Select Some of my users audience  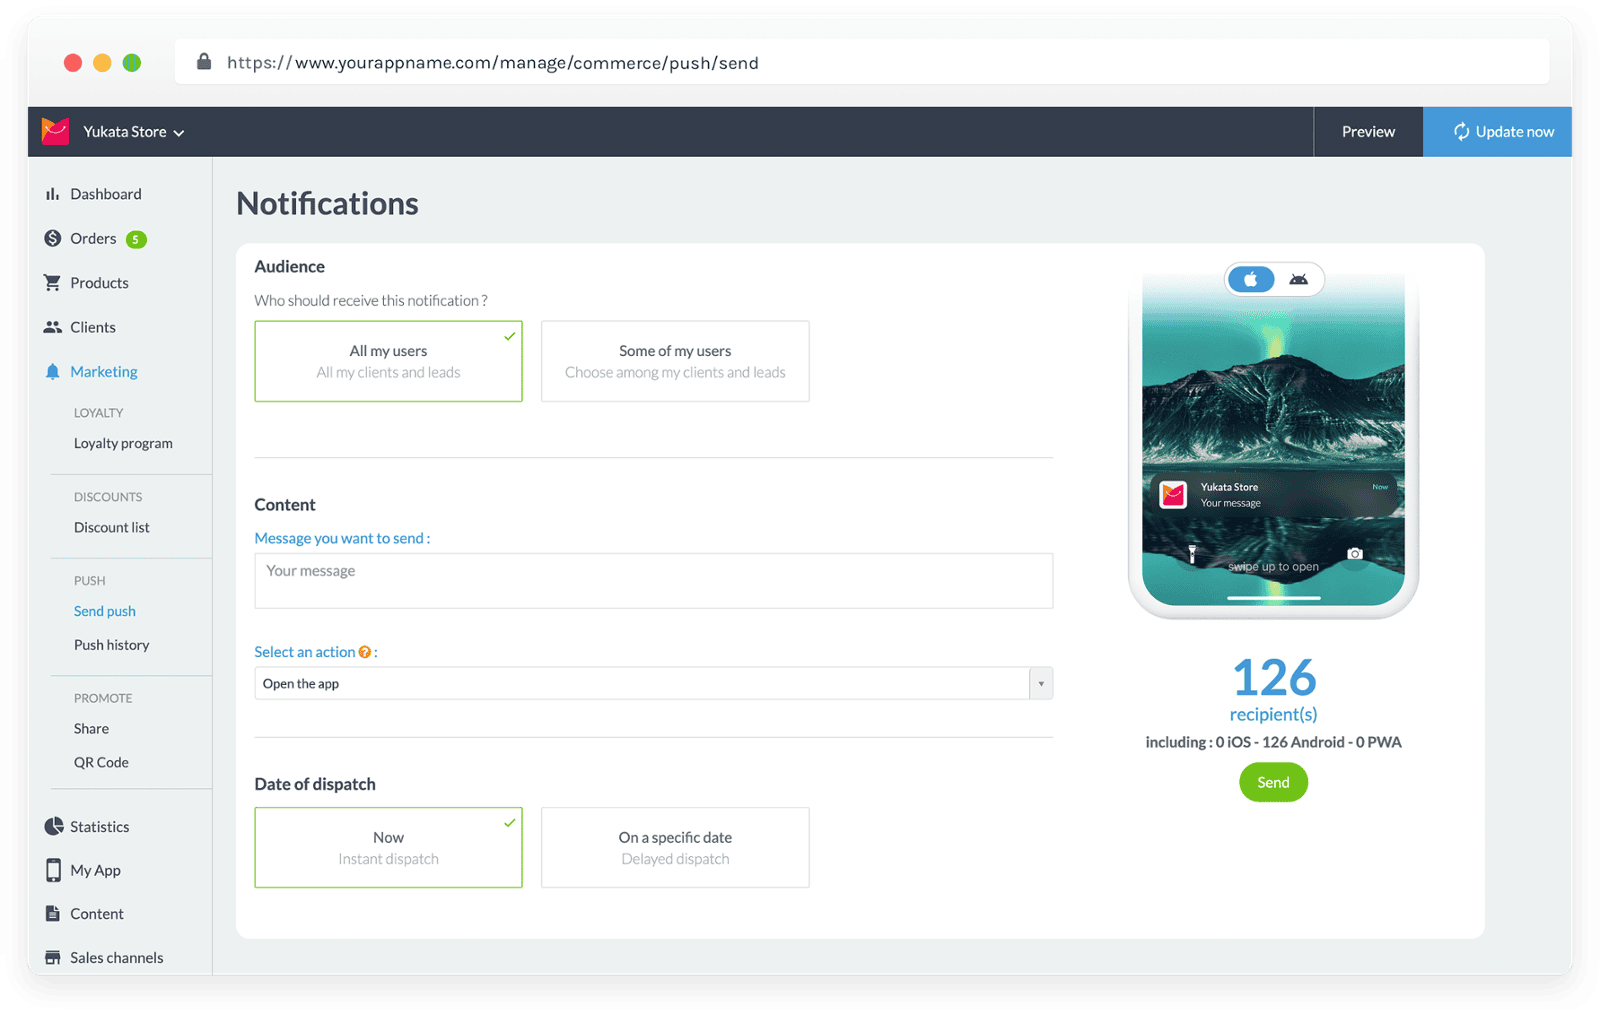[674, 361]
